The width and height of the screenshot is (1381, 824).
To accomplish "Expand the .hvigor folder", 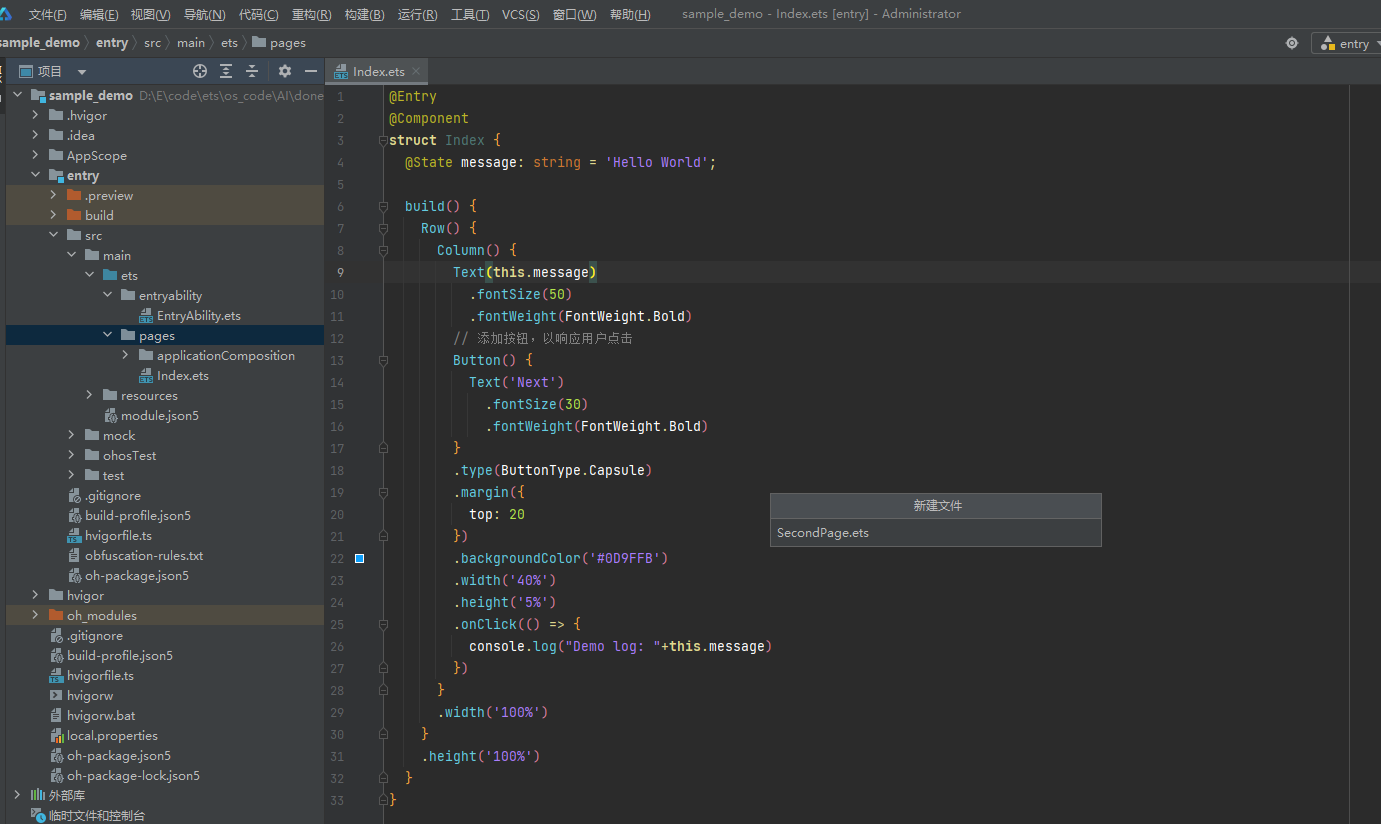I will (35, 116).
